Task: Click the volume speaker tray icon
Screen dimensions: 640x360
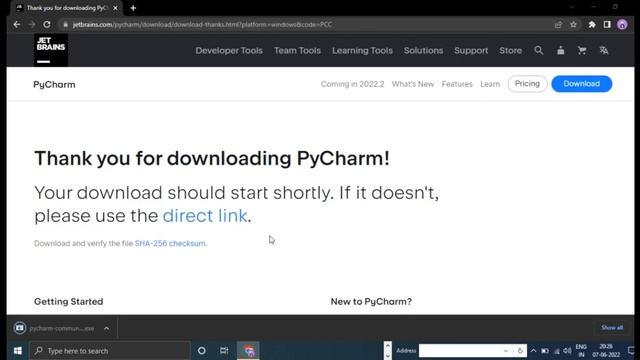Action: pos(567,351)
